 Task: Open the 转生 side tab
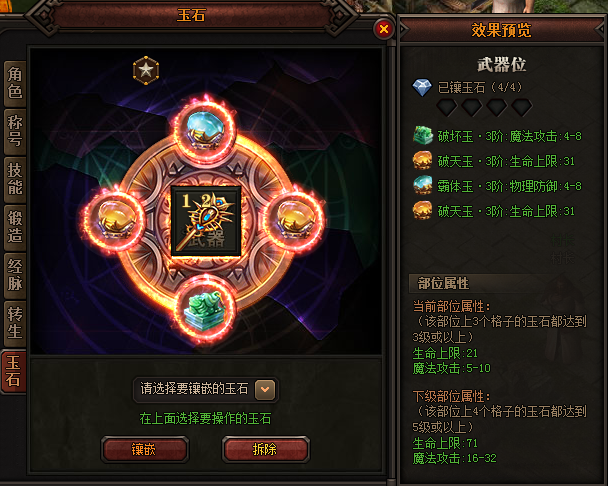[15, 323]
